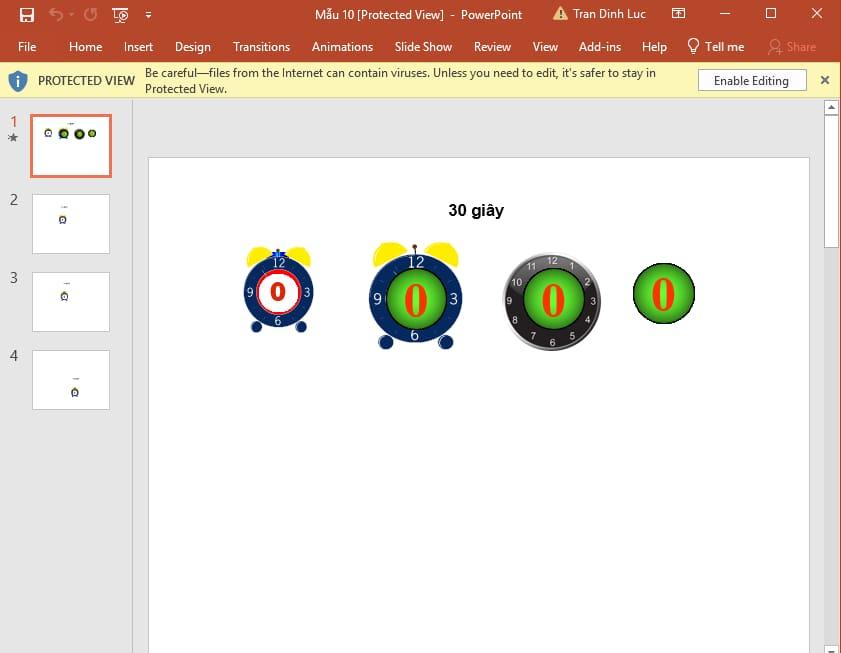Image resolution: width=841 pixels, height=653 pixels.
Task: Select slide 3 thumbnail
Action: point(70,301)
